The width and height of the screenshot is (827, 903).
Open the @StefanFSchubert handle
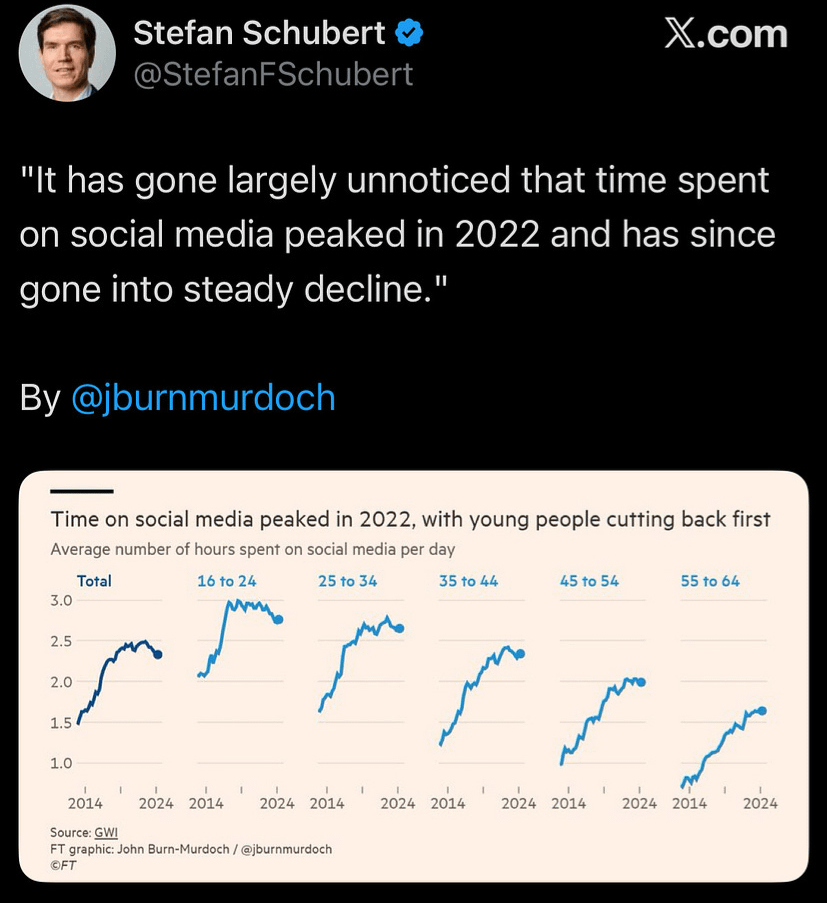(x=272, y=75)
